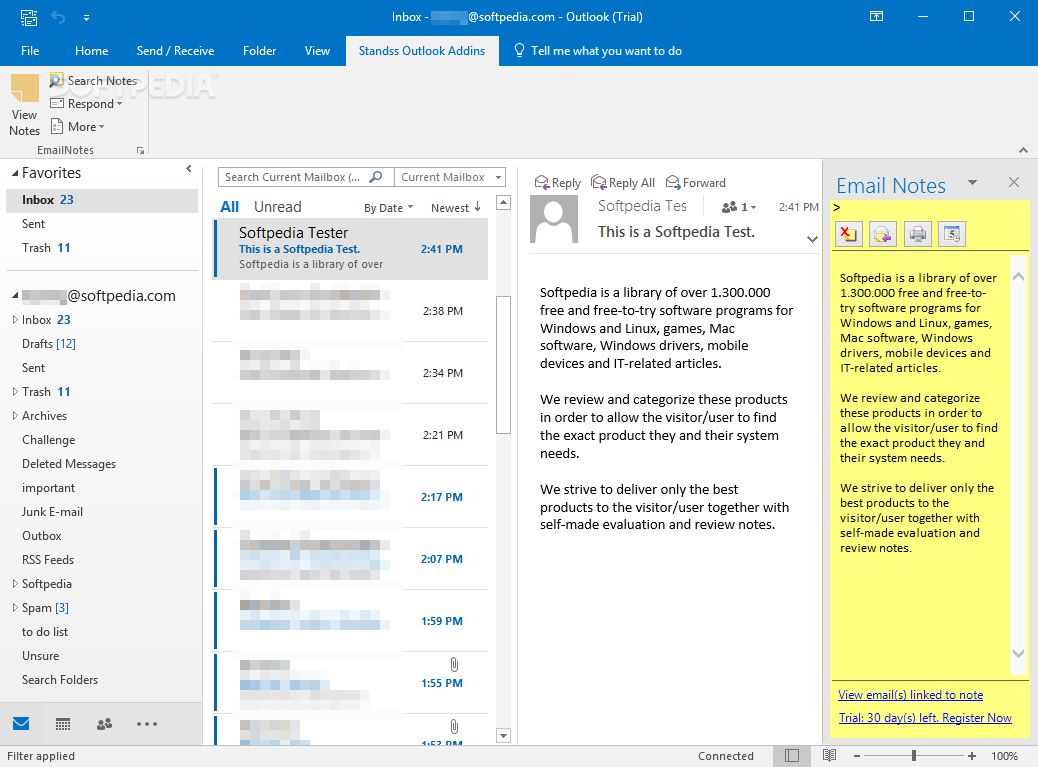Click the print note icon
Viewport: 1038px width, 767px height.
pyautogui.click(x=918, y=234)
